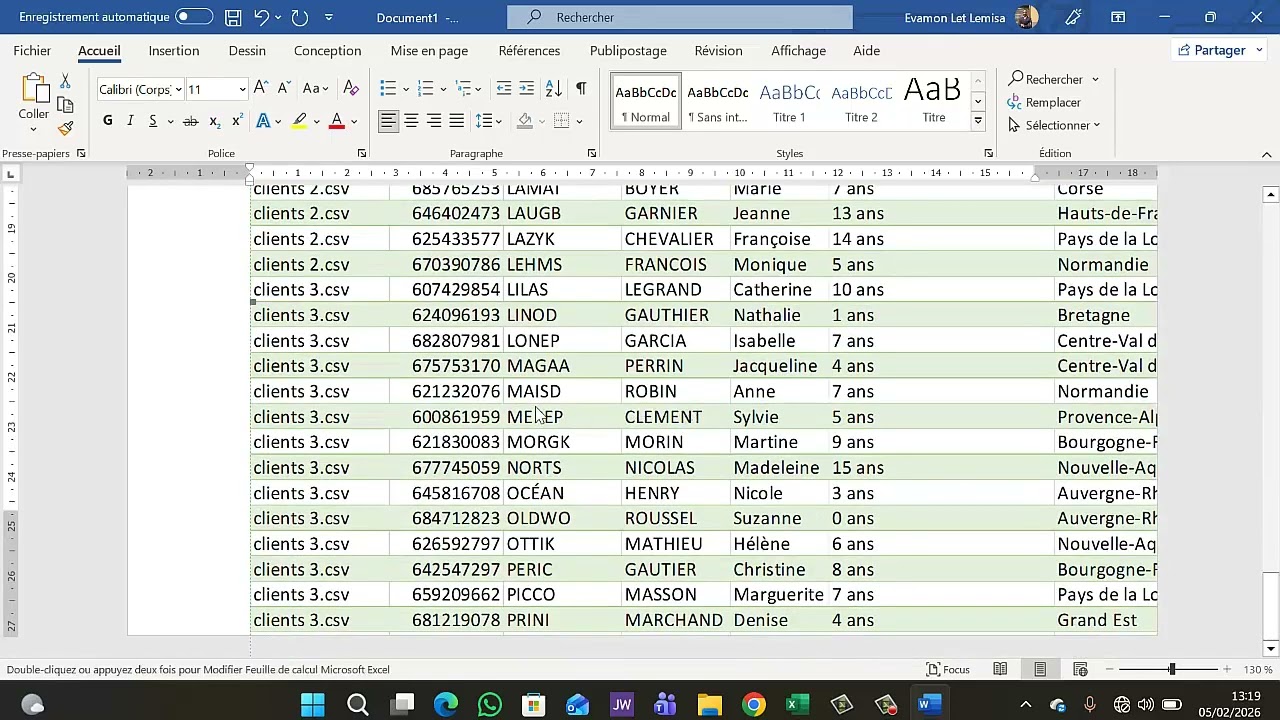Toggle bold formatting (G)
This screenshot has width=1280, height=720.
[x=108, y=121]
